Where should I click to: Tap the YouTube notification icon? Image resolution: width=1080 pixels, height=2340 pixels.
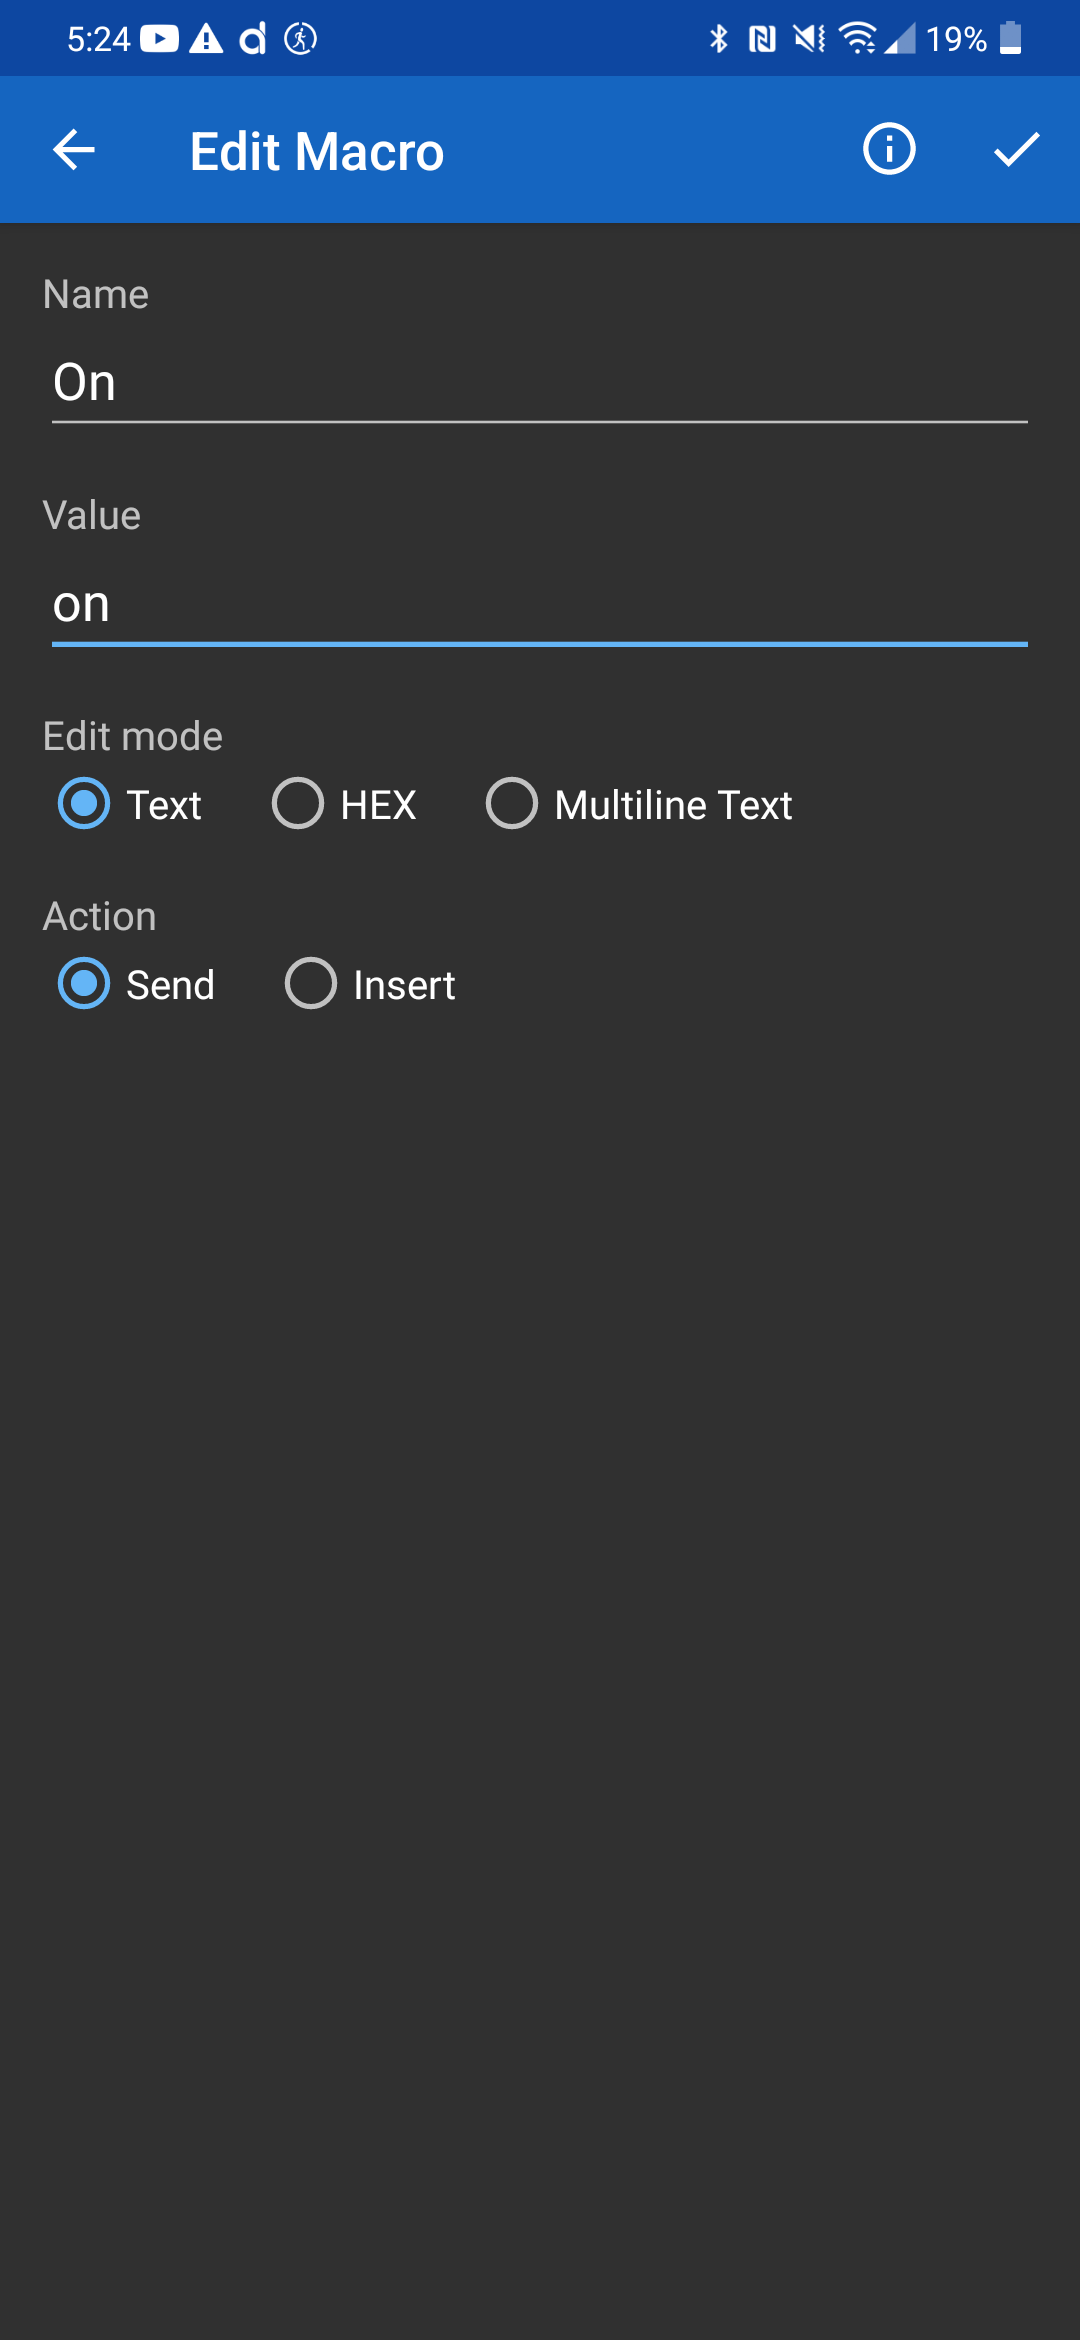(160, 39)
